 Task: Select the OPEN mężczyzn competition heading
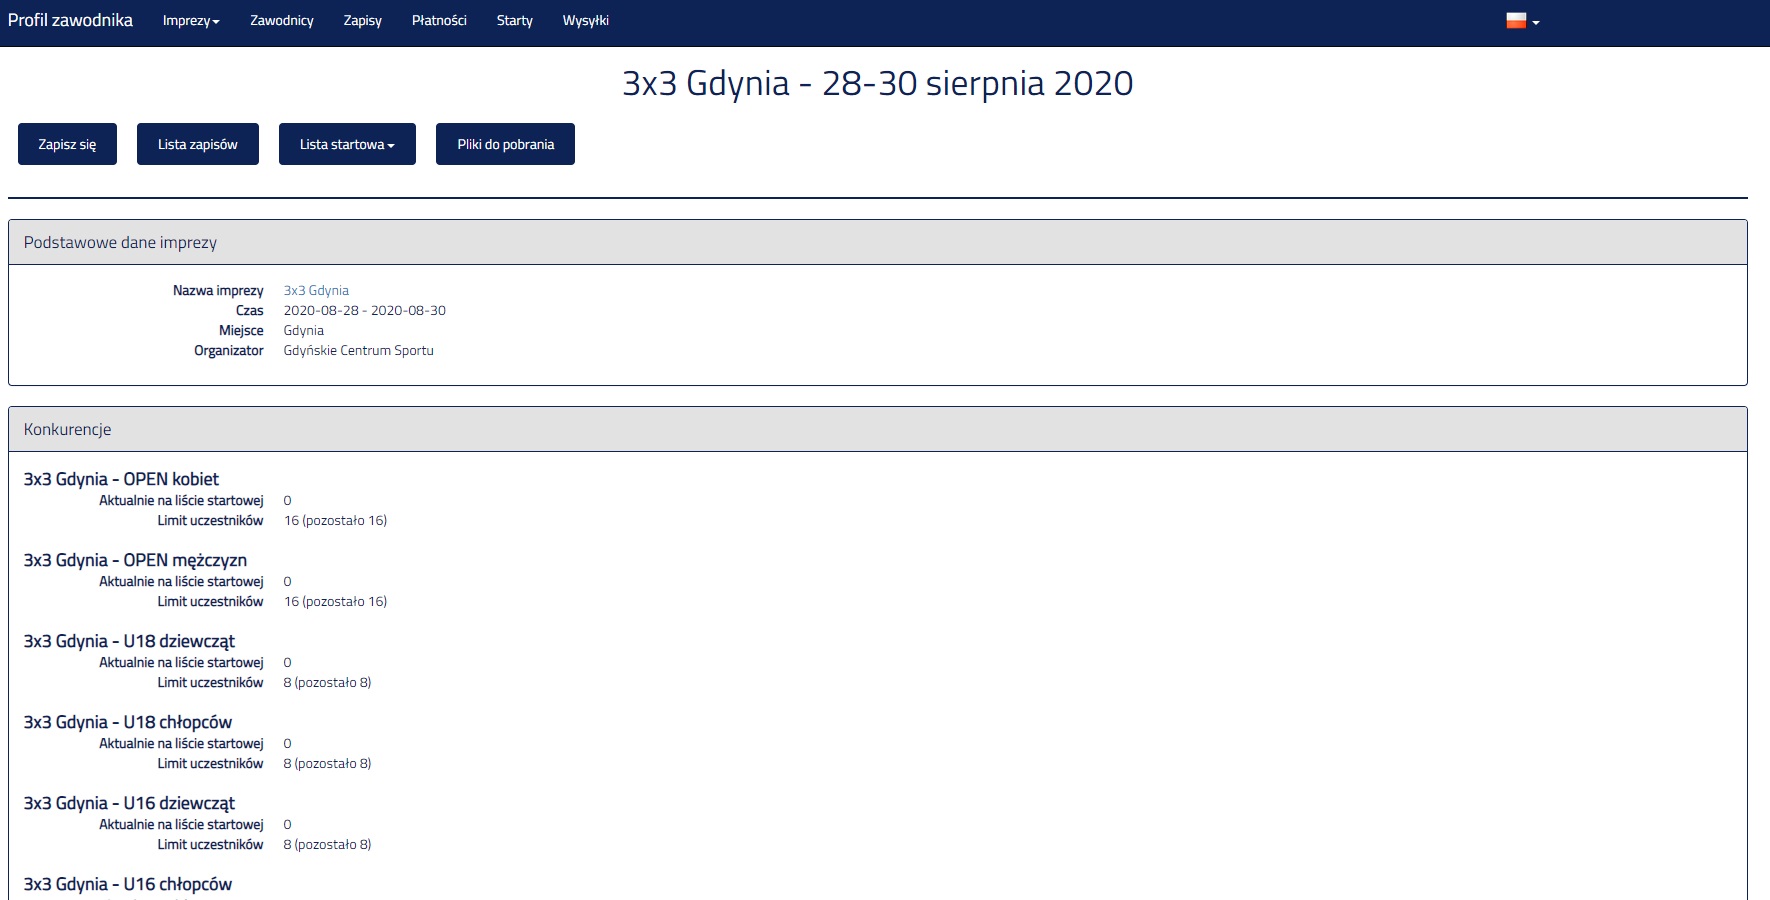(x=135, y=561)
